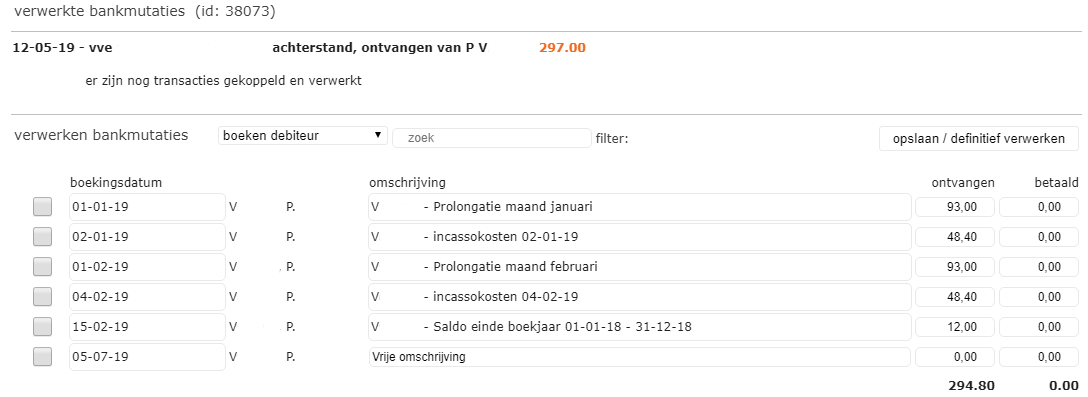
Task: Click the 'zoek' search field
Action: 492,138
